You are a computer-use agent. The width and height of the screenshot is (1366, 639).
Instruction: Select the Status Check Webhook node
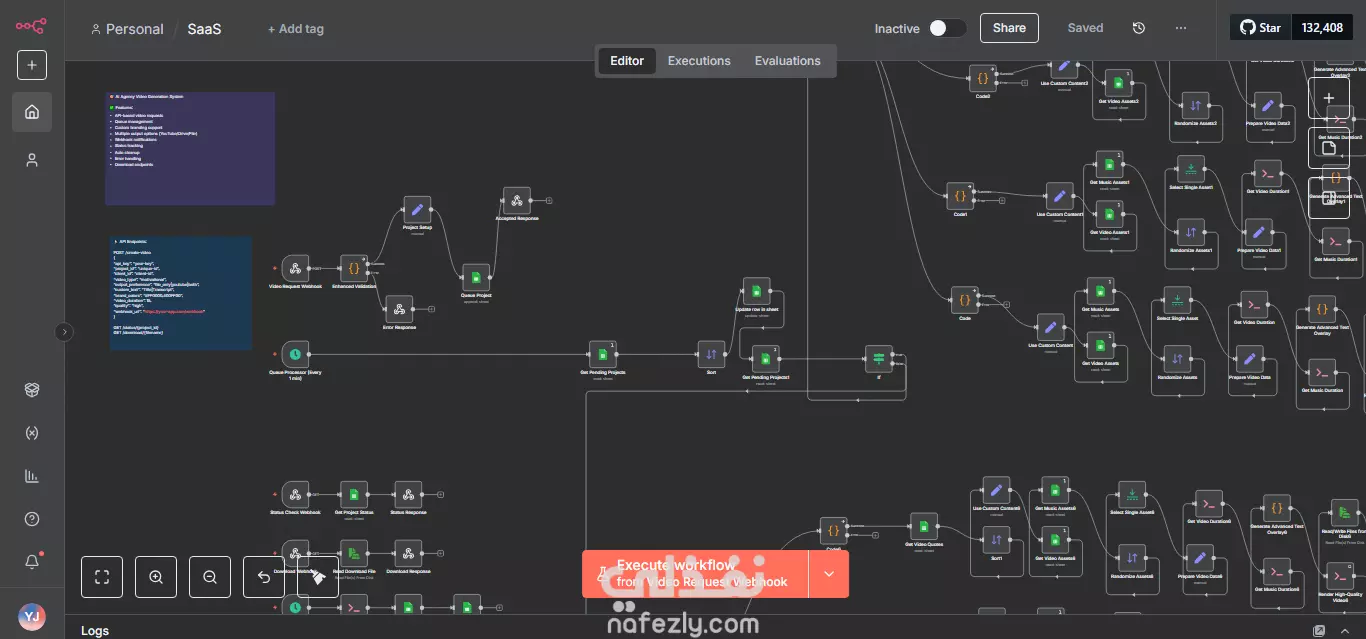[x=295, y=494]
